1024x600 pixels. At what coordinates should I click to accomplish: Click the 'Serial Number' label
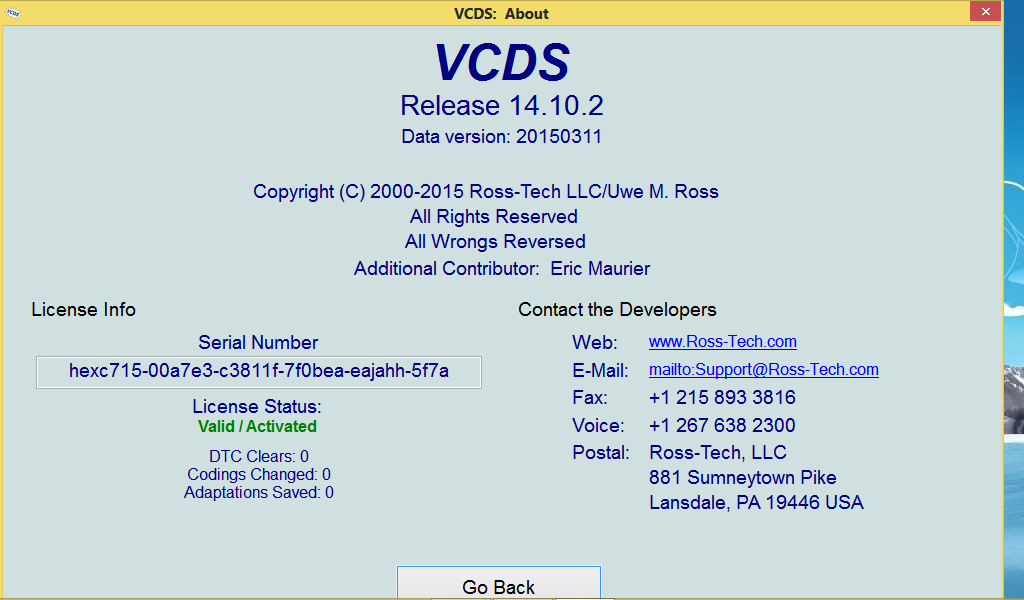(258, 343)
